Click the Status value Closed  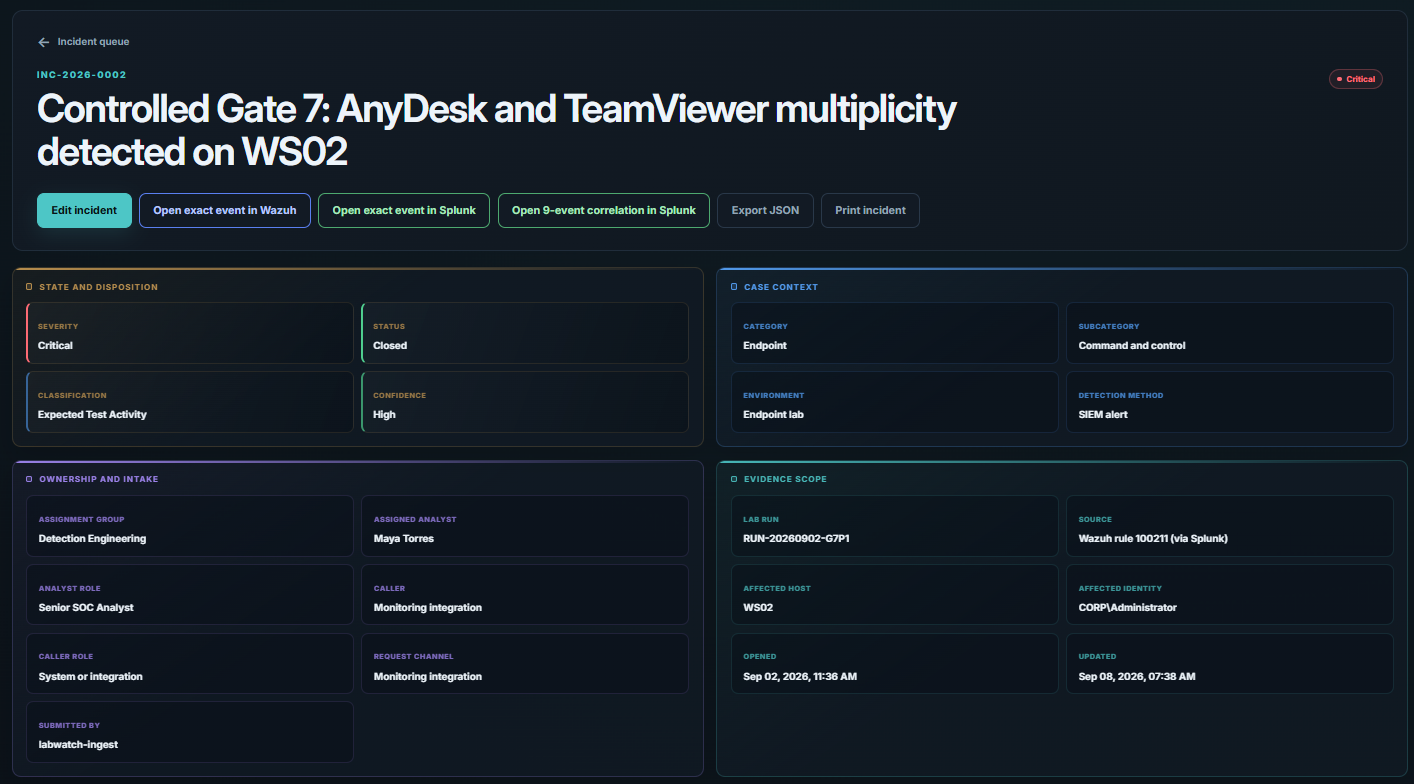point(390,345)
